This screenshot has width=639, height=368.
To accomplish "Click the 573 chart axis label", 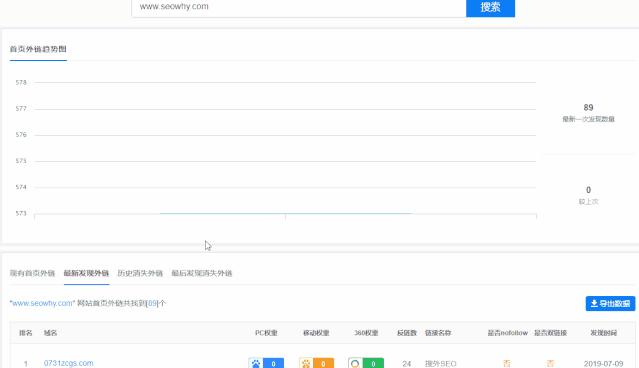I will point(21,213).
